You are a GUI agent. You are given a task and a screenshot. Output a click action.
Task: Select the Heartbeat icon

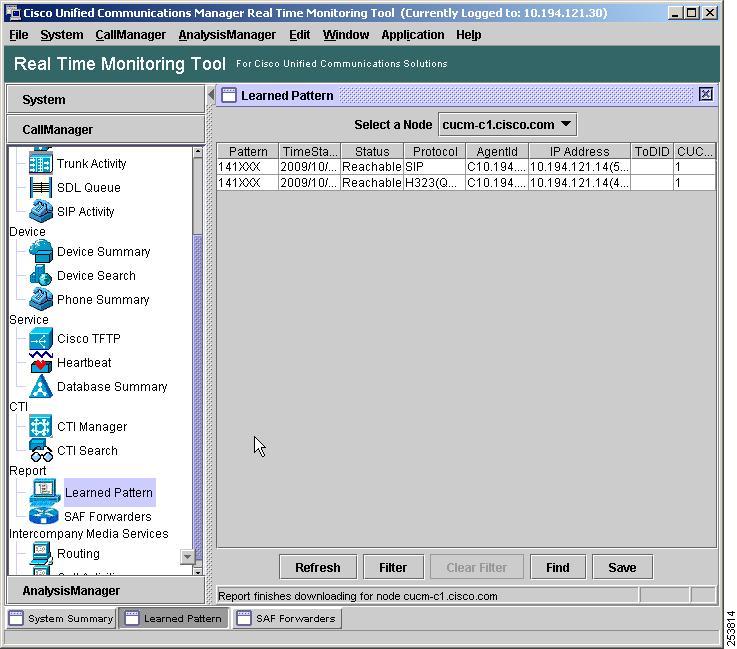click(41, 362)
